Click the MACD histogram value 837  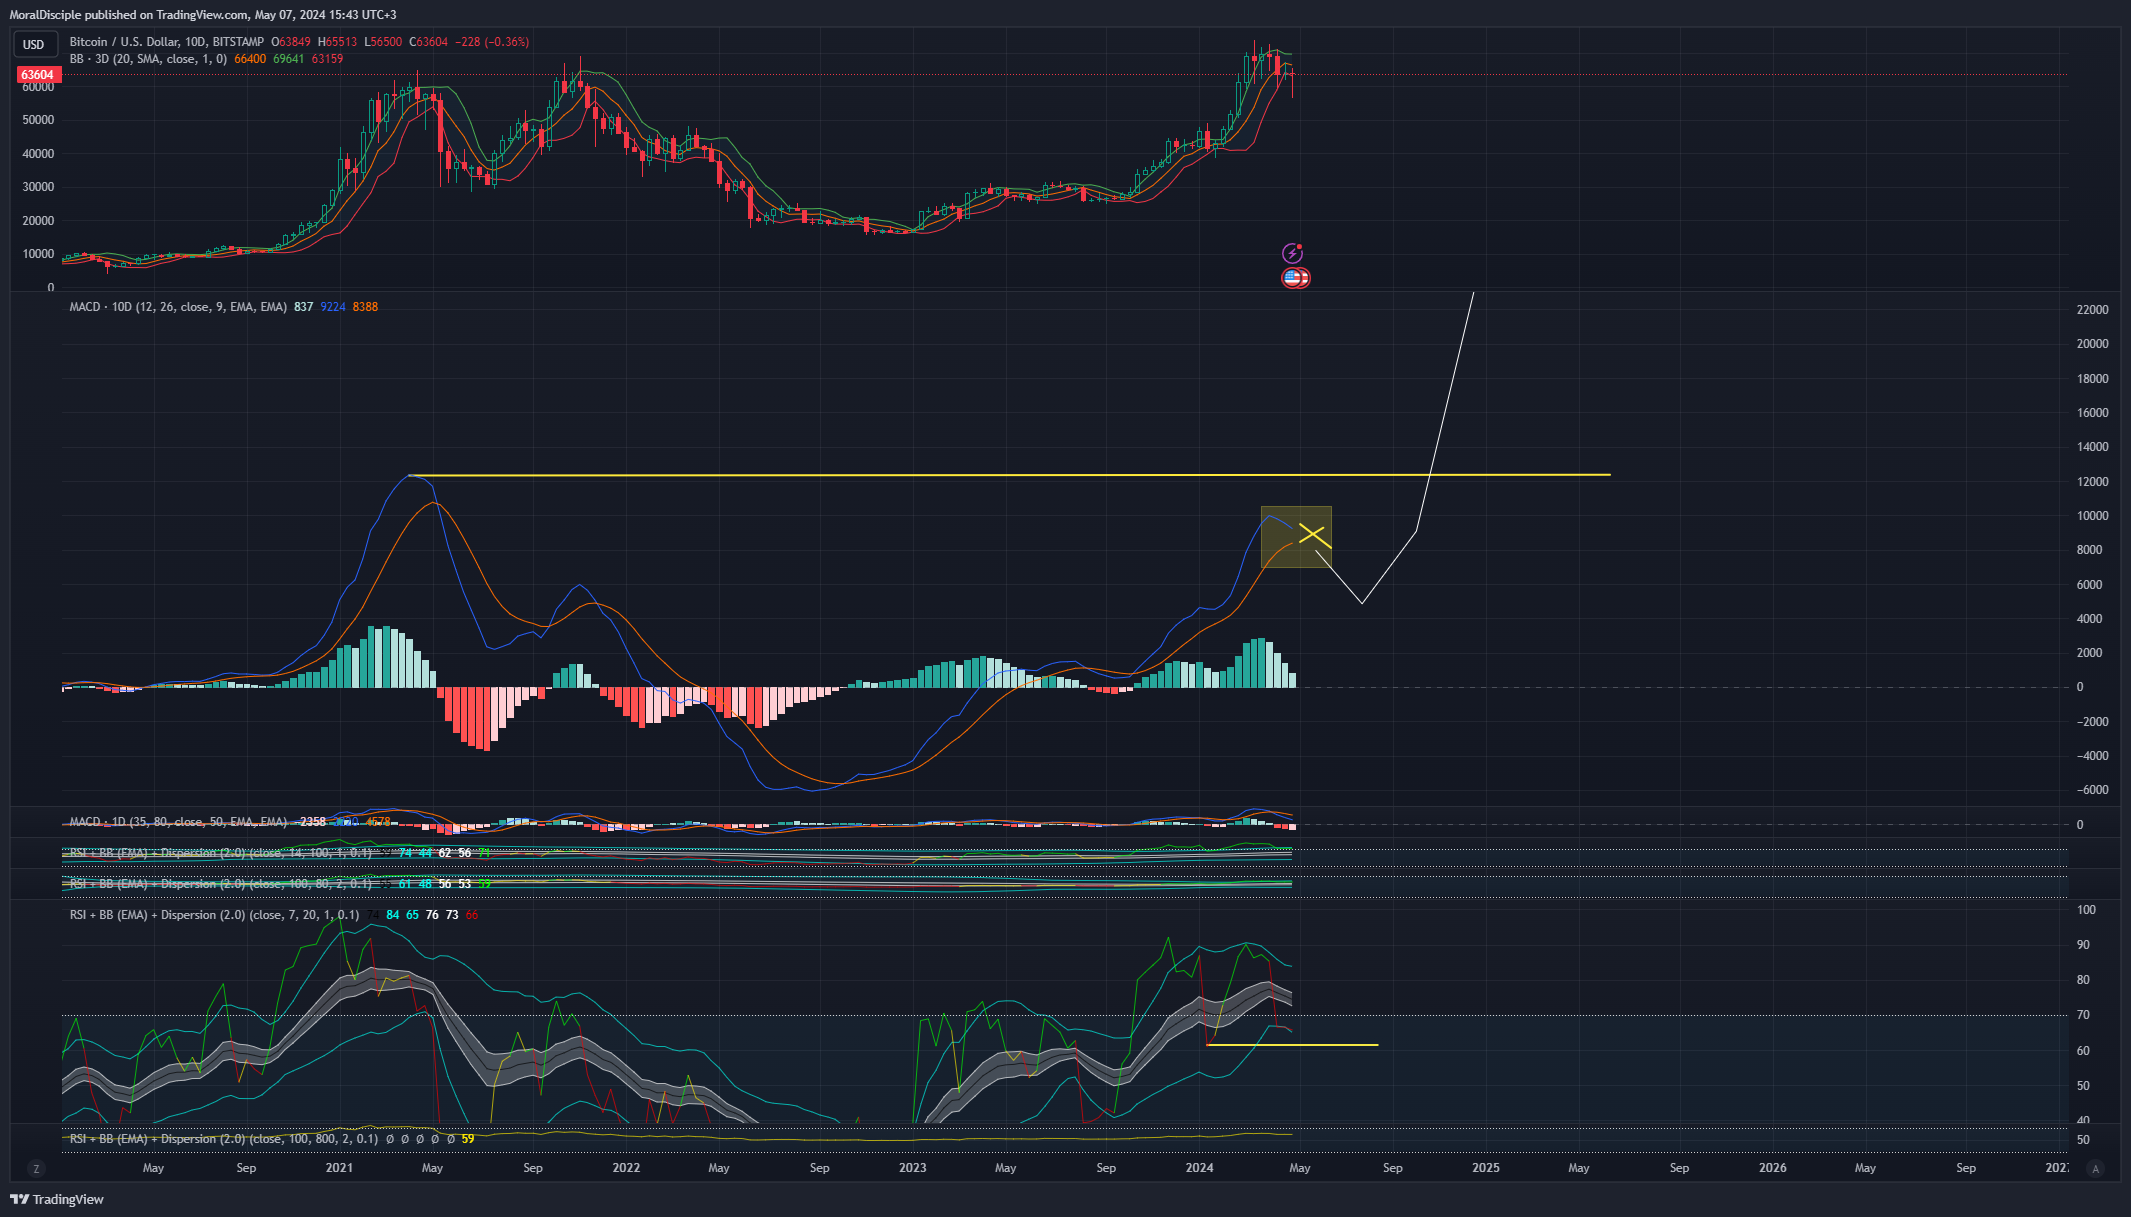303,307
